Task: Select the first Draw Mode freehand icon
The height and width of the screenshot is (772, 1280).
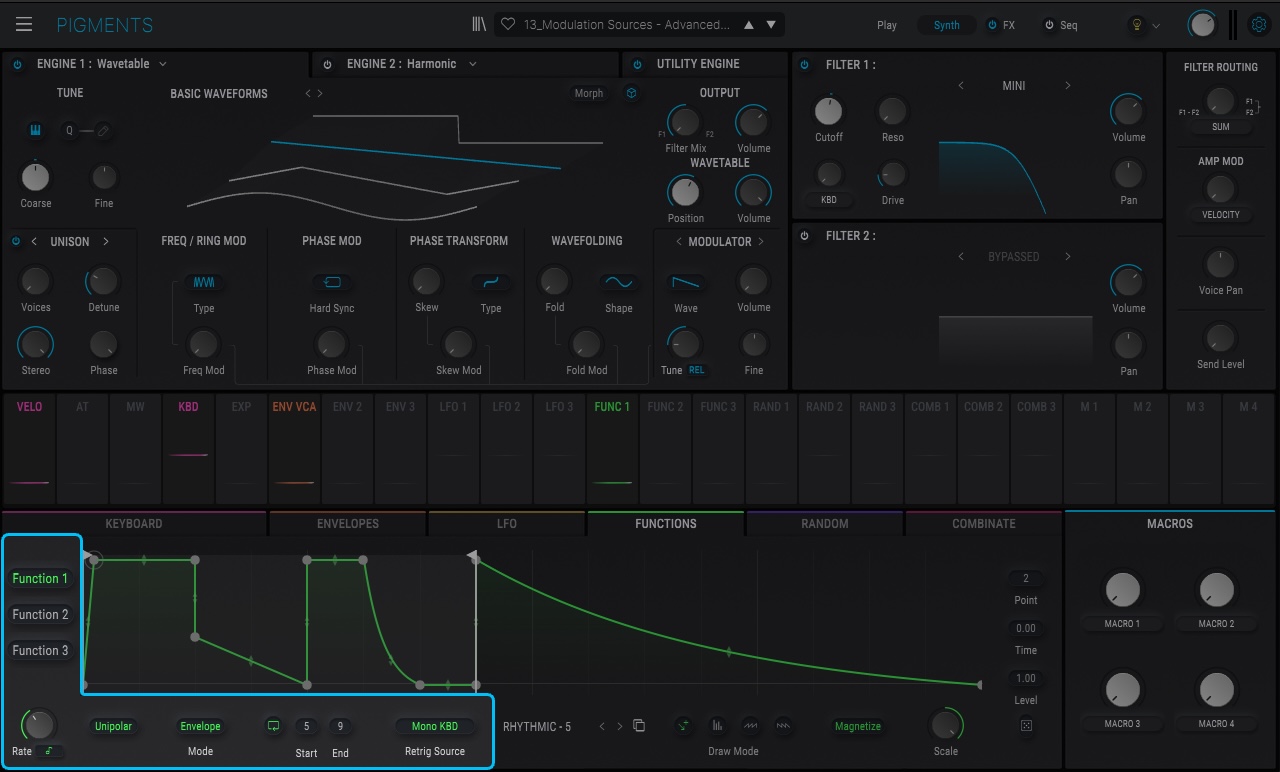Action: click(x=684, y=726)
